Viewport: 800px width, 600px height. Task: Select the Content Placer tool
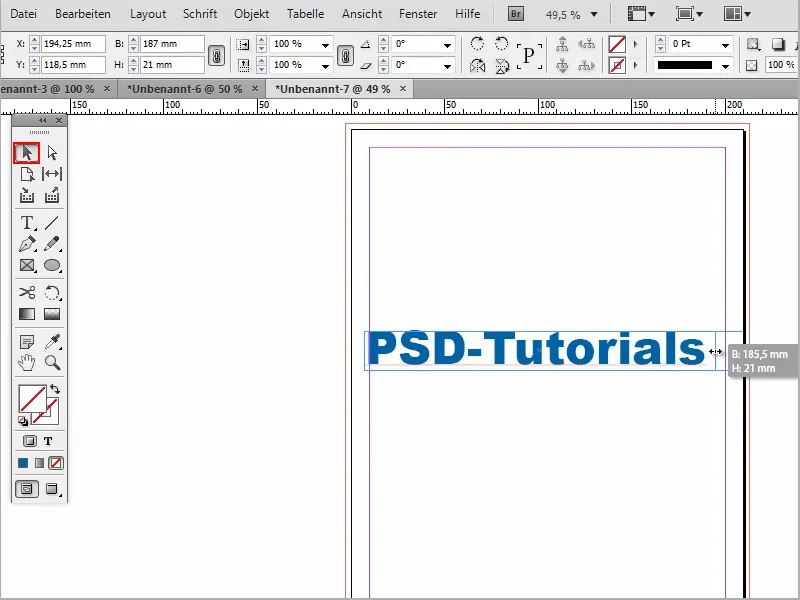[x=52, y=195]
